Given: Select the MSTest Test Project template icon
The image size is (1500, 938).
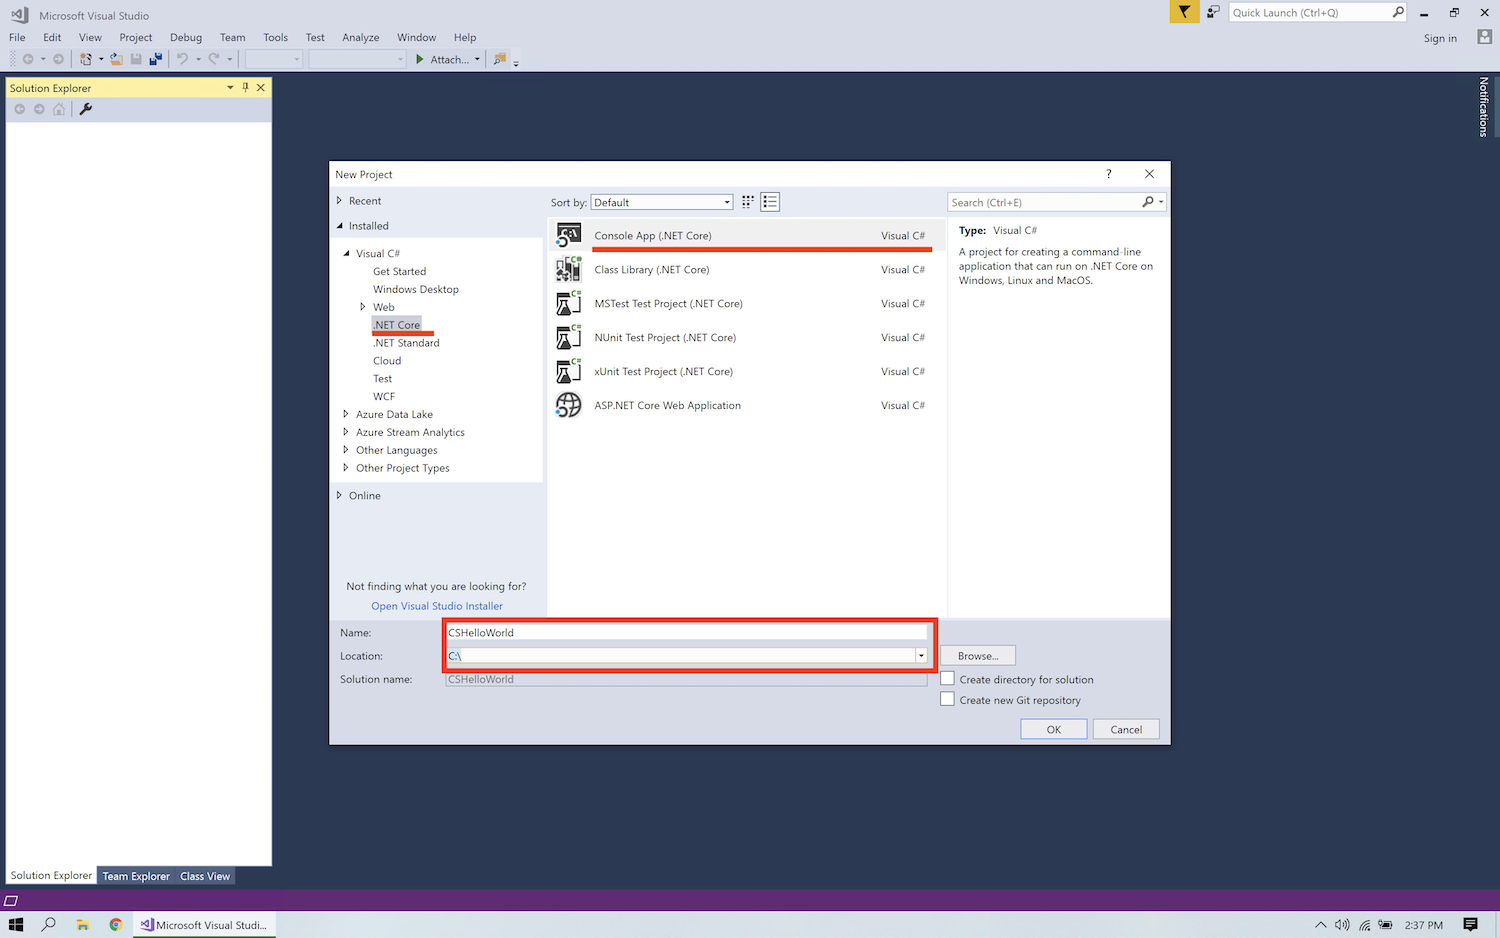Looking at the screenshot, I should pyautogui.click(x=569, y=303).
